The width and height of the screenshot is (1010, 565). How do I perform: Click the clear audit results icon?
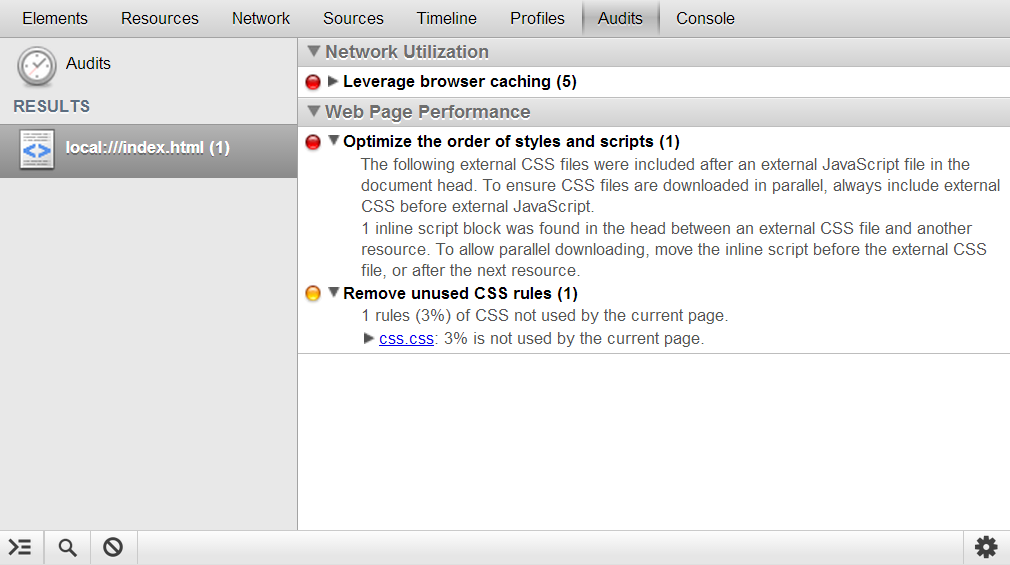[x=113, y=547]
